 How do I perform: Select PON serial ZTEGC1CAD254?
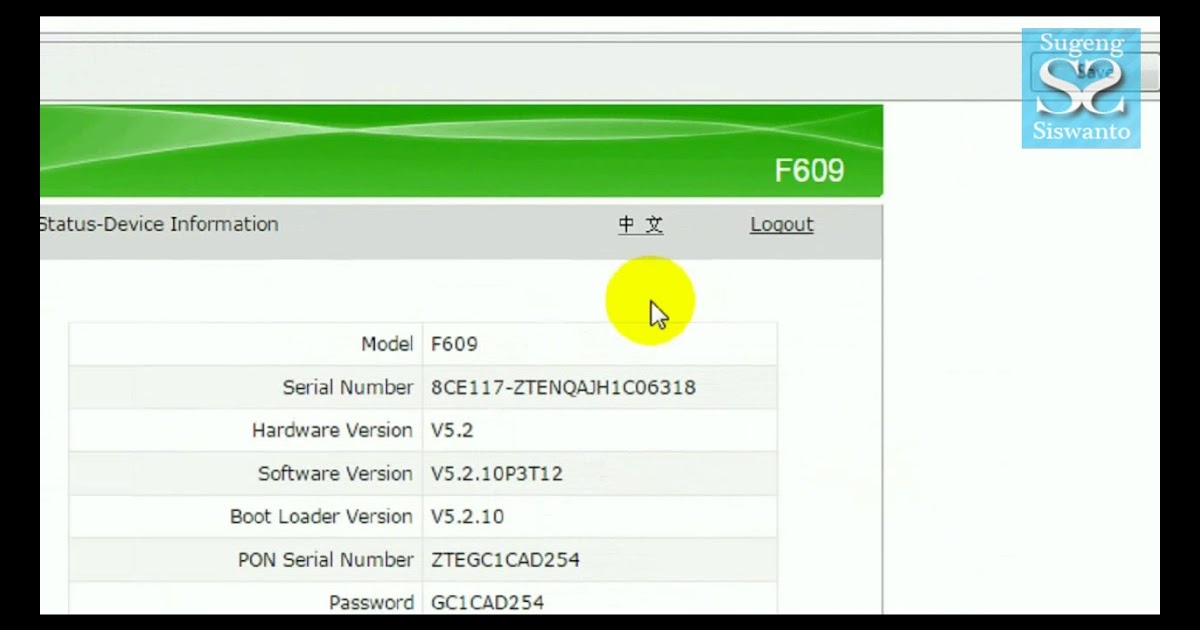point(505,559)
